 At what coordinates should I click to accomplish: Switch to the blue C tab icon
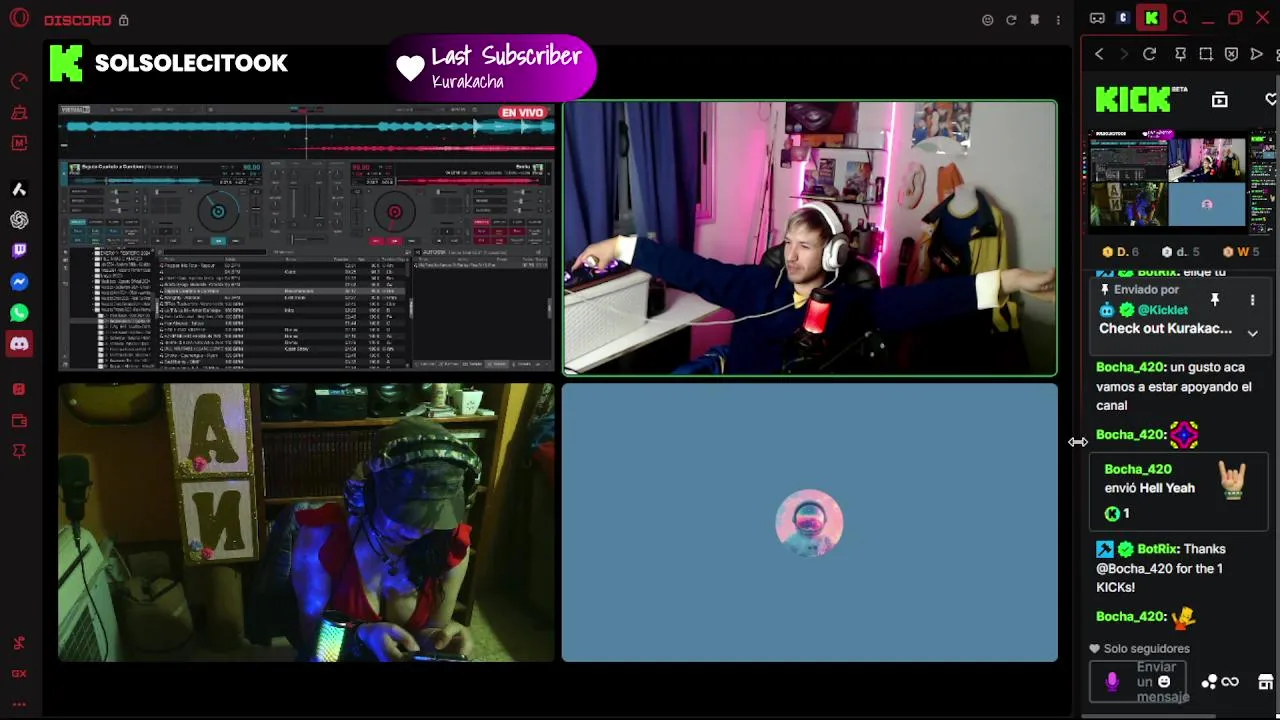tap(1123, 18)
